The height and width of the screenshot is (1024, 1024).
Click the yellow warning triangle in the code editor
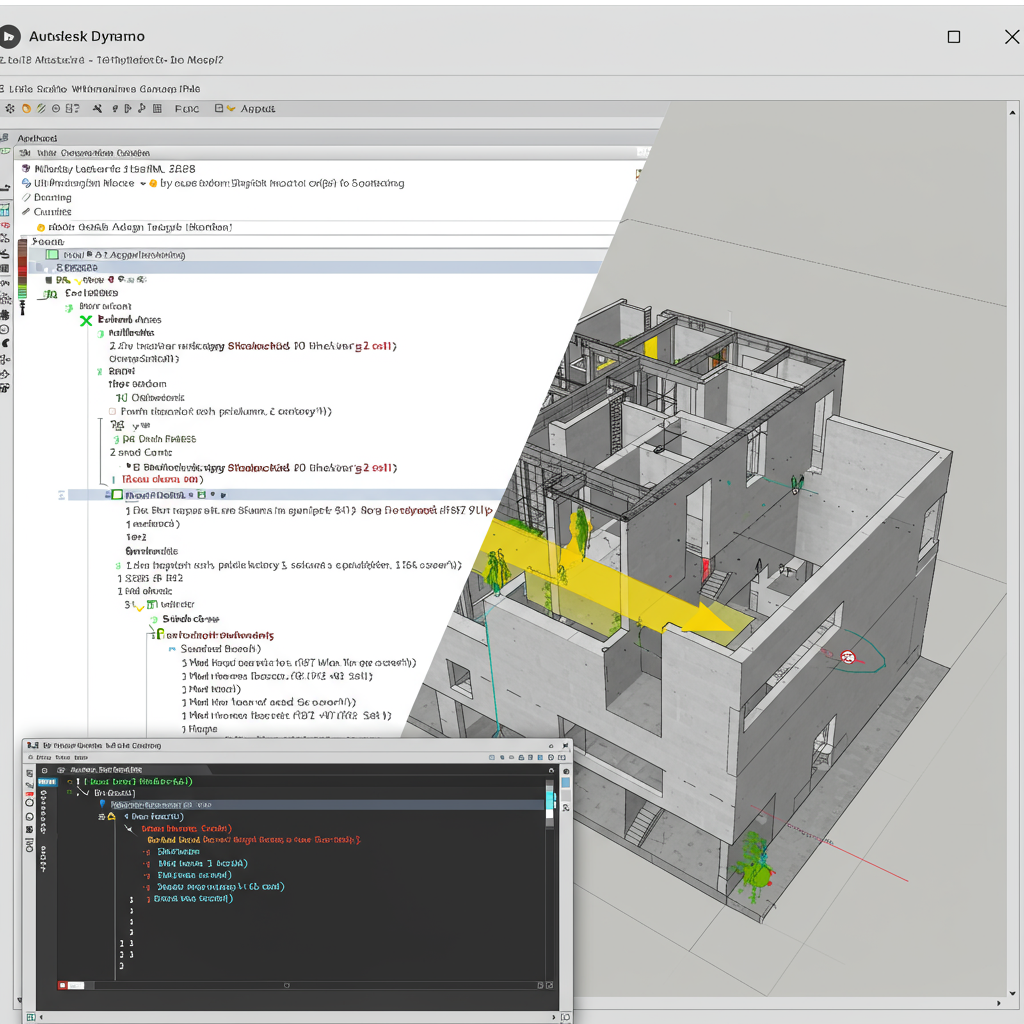click(112, 817)
